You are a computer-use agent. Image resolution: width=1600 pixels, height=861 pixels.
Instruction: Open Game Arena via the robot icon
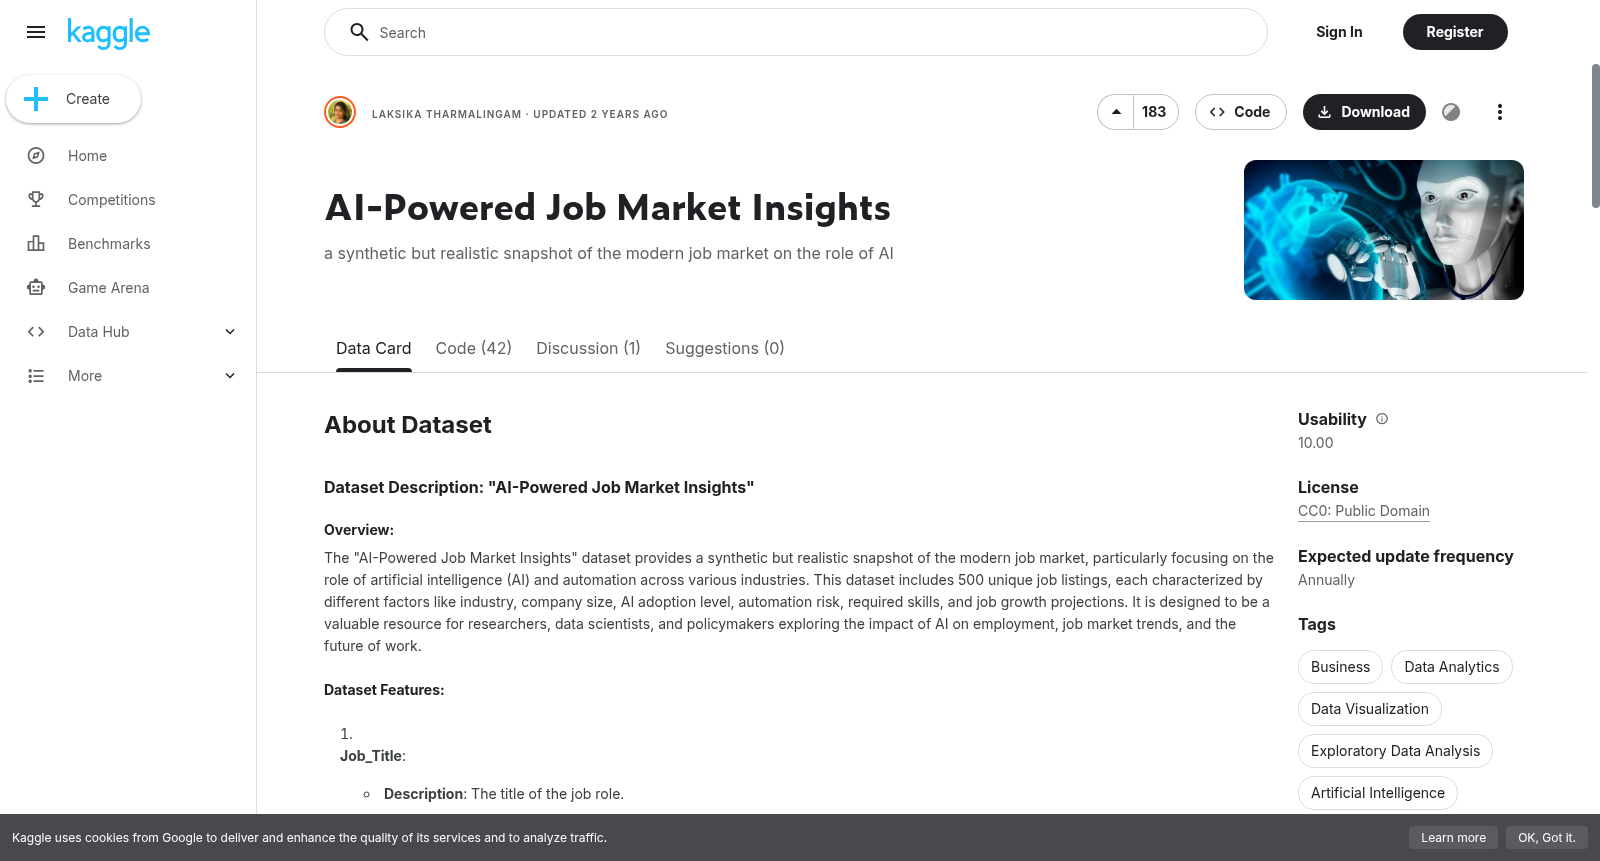coord(36,288)
